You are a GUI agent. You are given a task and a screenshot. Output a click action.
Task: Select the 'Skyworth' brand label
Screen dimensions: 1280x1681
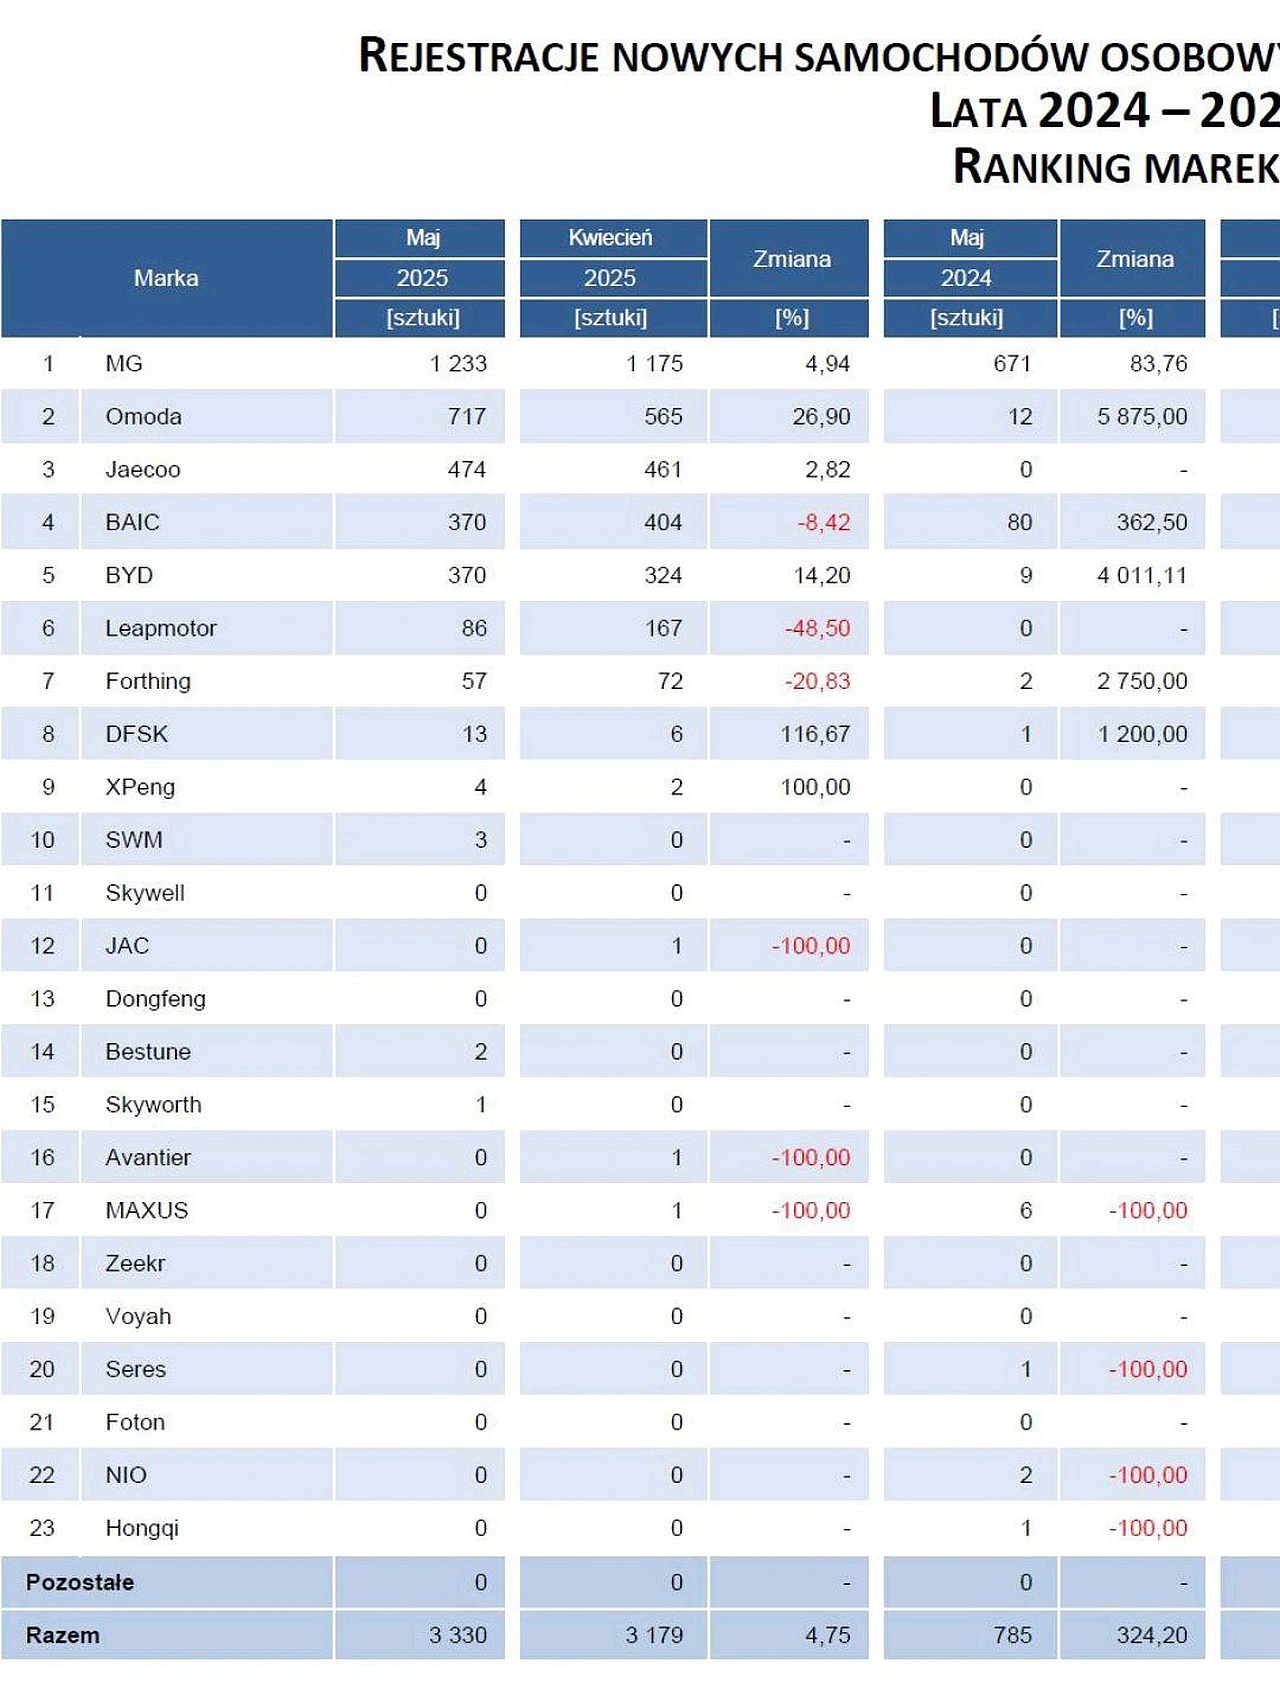click(x=153, y=1106)
